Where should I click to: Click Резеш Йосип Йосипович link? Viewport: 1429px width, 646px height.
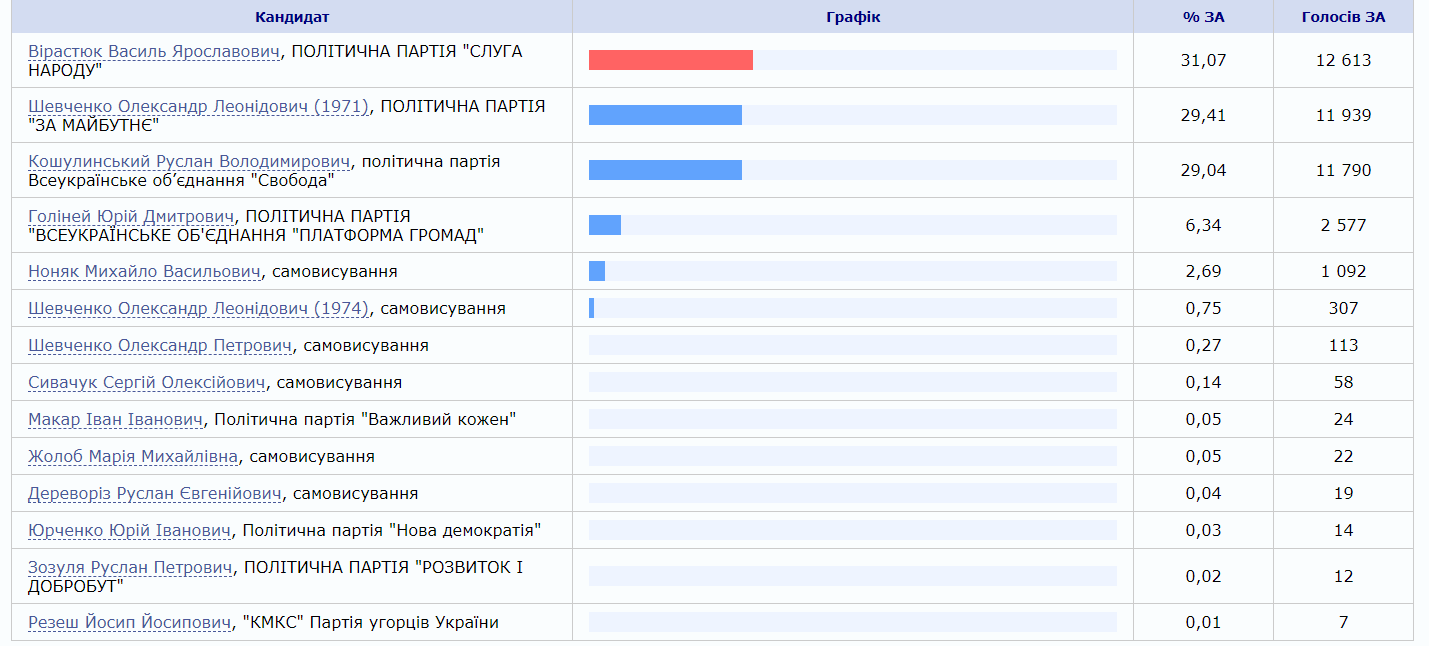point(130,622)
